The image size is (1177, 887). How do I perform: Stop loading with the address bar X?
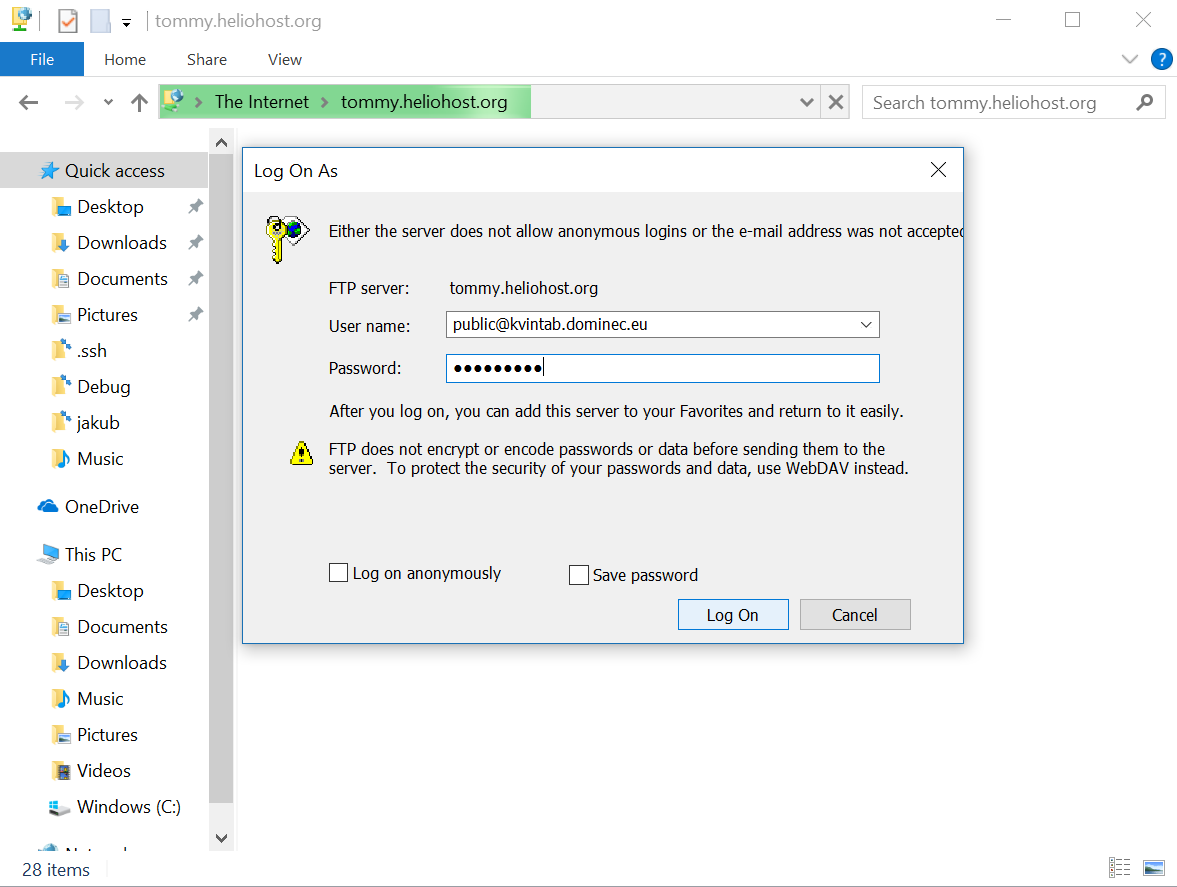[835, 102]
